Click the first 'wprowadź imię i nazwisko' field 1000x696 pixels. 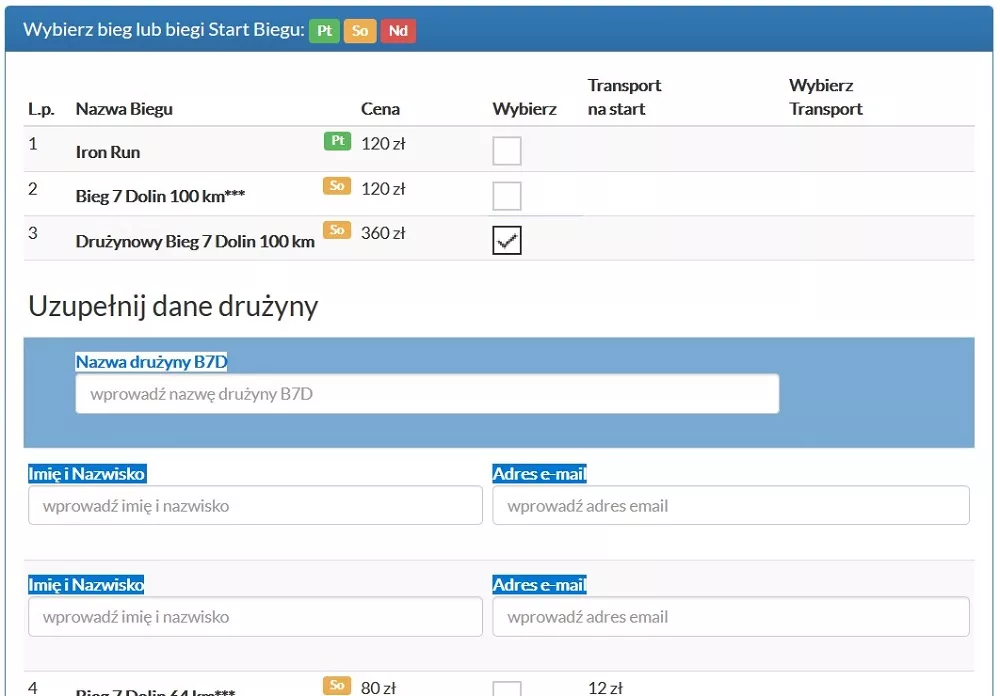(x=255, y=506)
